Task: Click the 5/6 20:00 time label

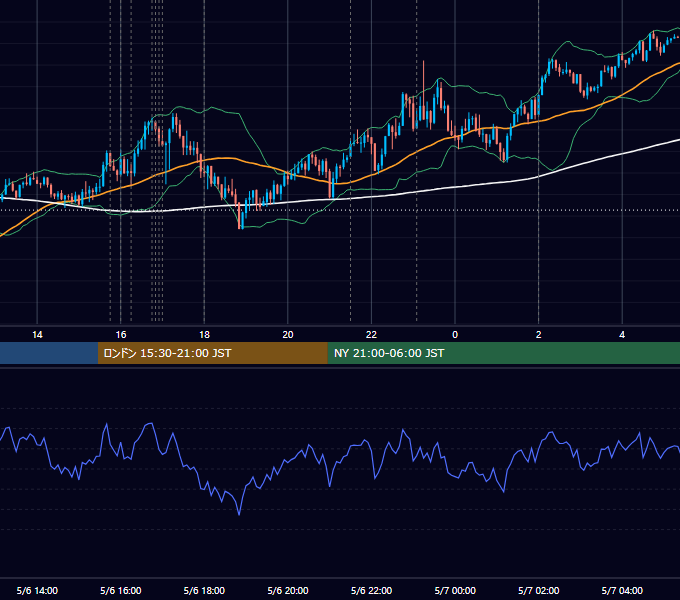Action: 288,590
